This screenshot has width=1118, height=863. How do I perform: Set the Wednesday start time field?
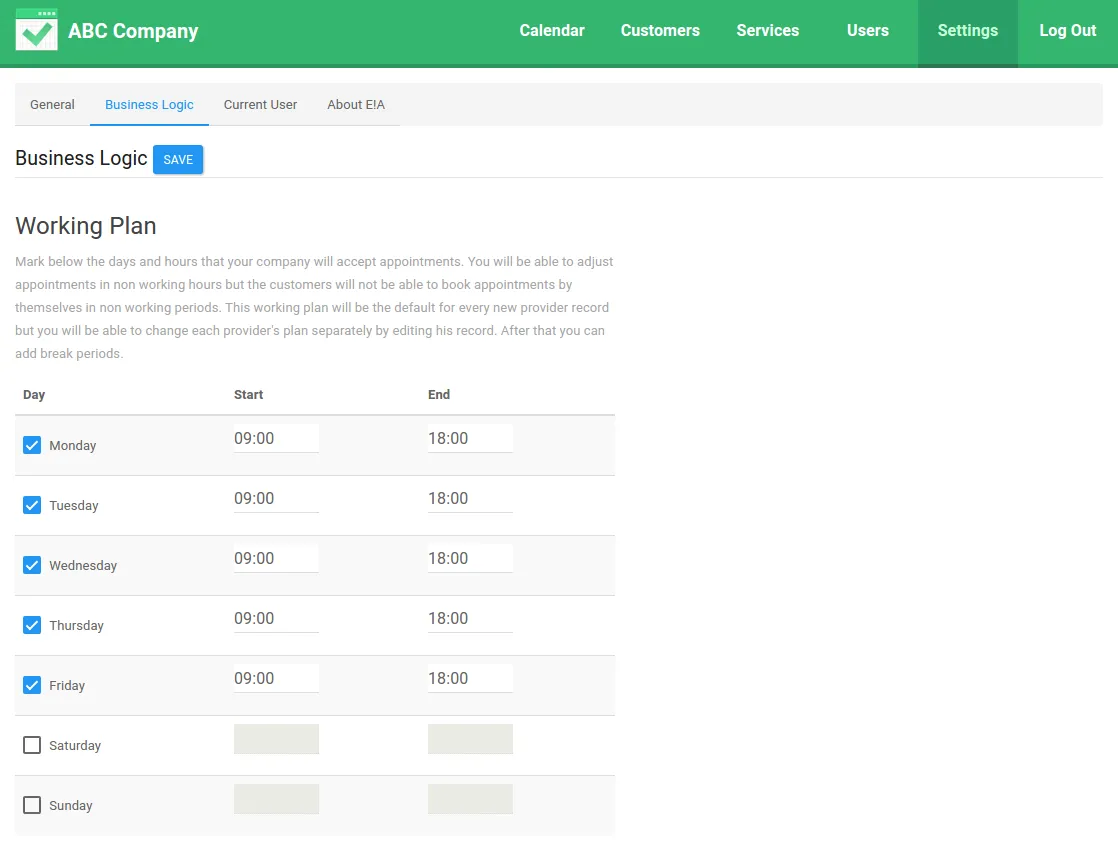276,558
